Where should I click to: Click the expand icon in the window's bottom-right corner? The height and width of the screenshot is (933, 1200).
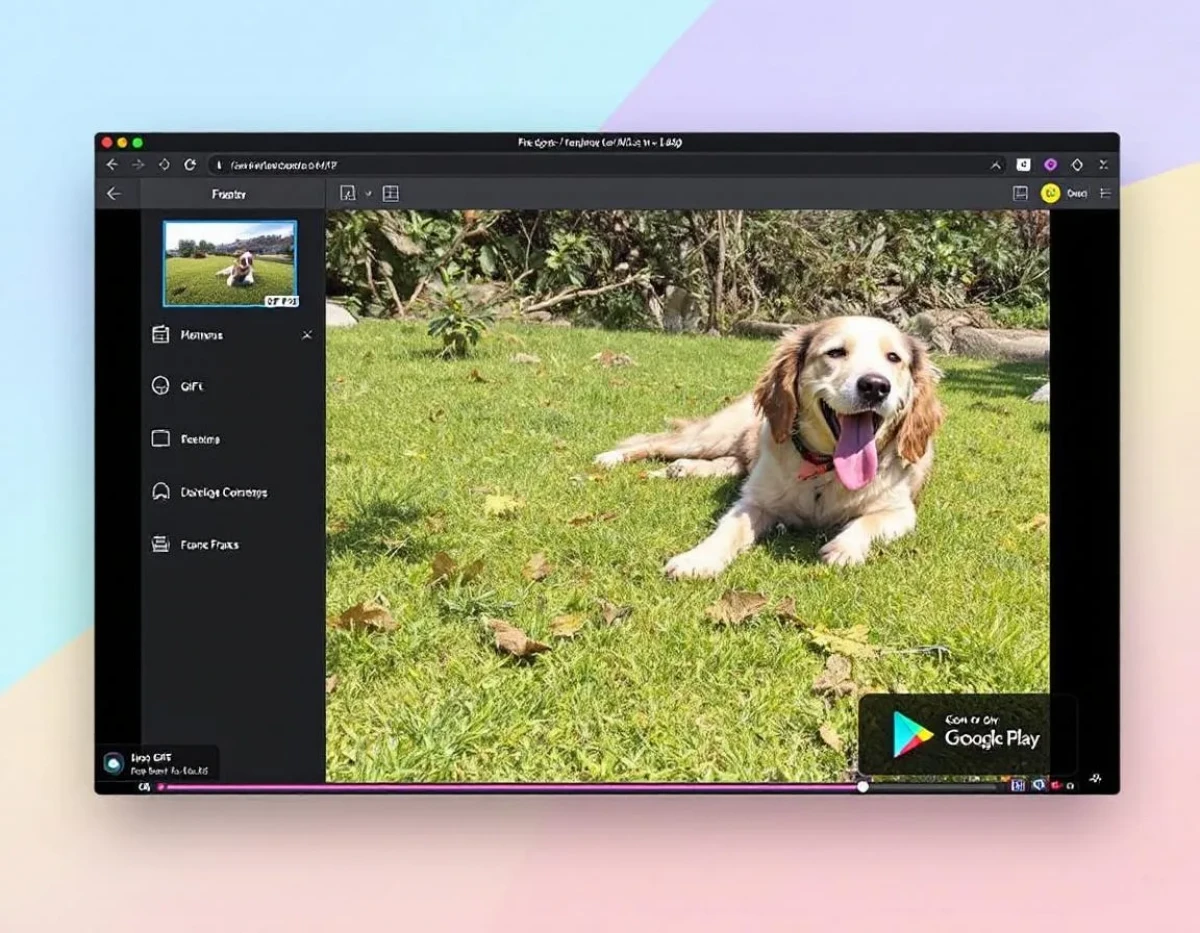[x=1097, y=777]
